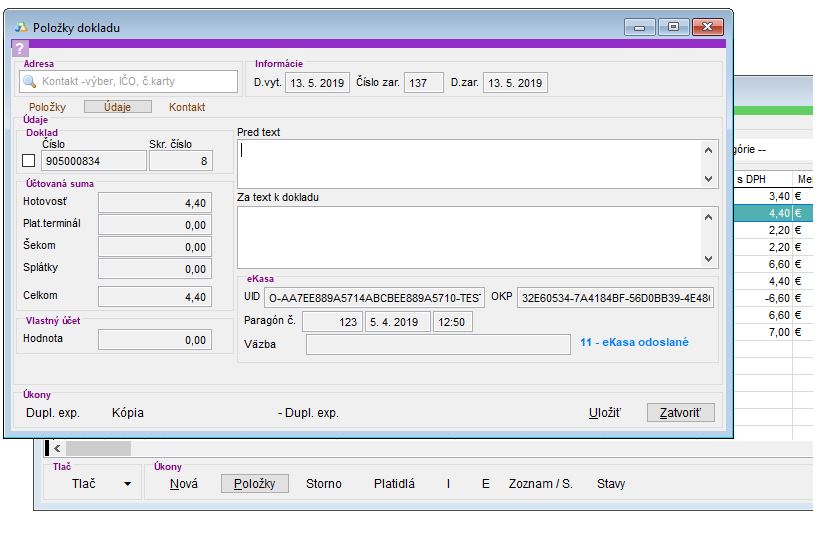823x533 pixels.
Task: Click Storno in the bottom toolbar
Action: coord(323,484)
